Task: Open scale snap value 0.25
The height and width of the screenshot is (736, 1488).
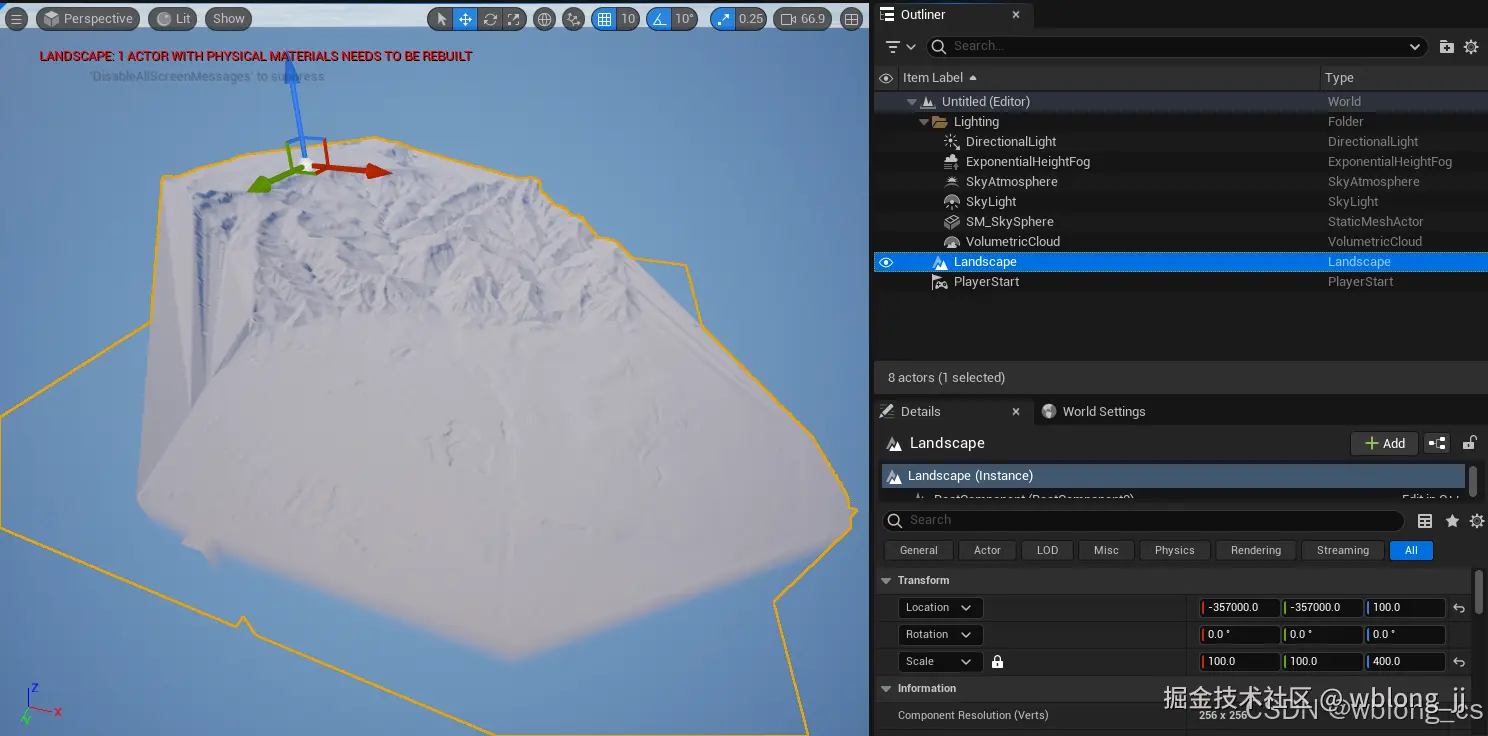Action: tap(751, 19)
